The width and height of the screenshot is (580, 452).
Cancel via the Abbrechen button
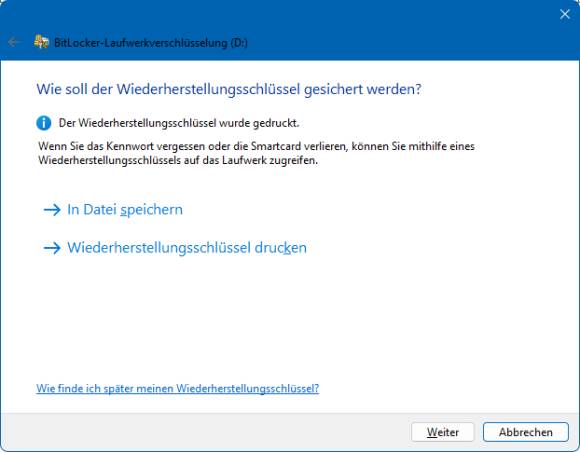pyautogui.click(x=526, y=432)
